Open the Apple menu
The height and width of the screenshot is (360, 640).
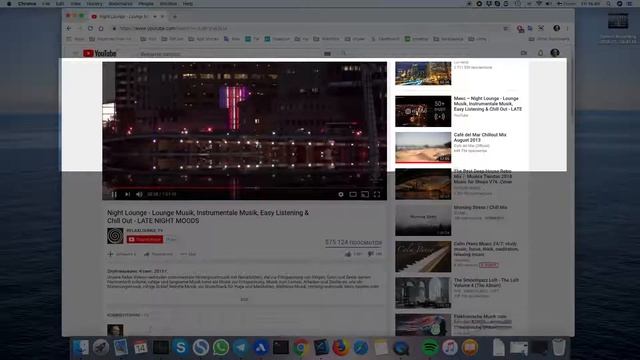pyautogui.click(x=9, y=3)
